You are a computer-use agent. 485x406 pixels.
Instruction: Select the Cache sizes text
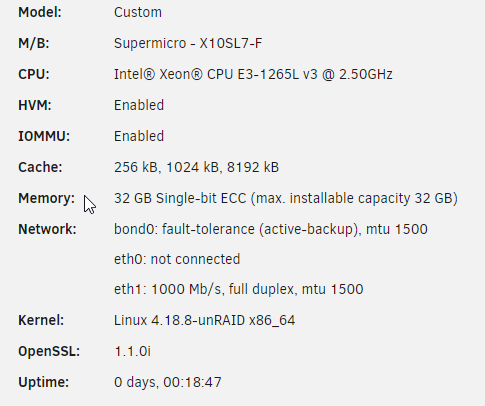196,167
